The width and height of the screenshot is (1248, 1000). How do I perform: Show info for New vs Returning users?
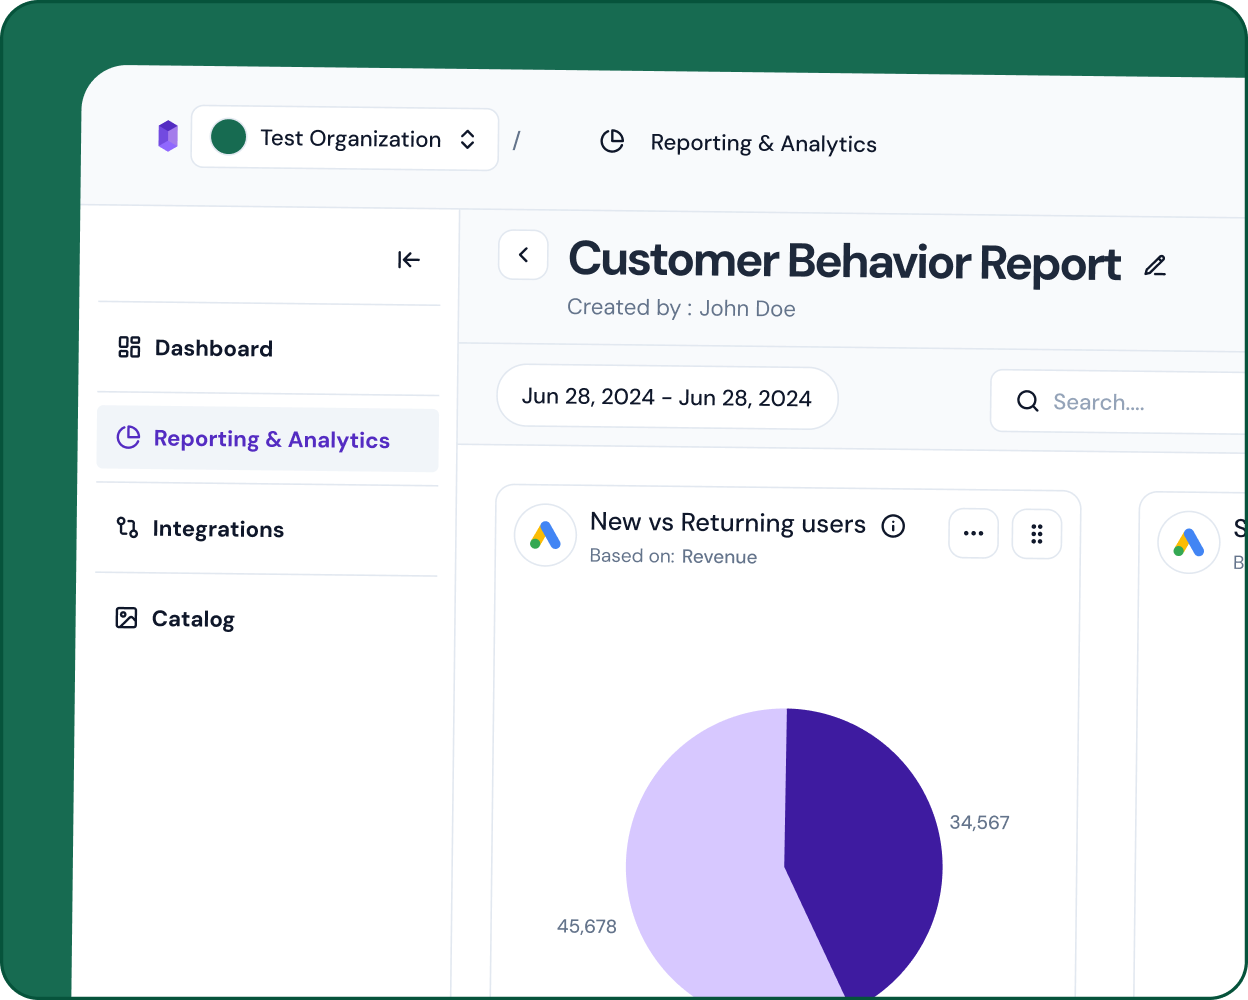[893, 526]
